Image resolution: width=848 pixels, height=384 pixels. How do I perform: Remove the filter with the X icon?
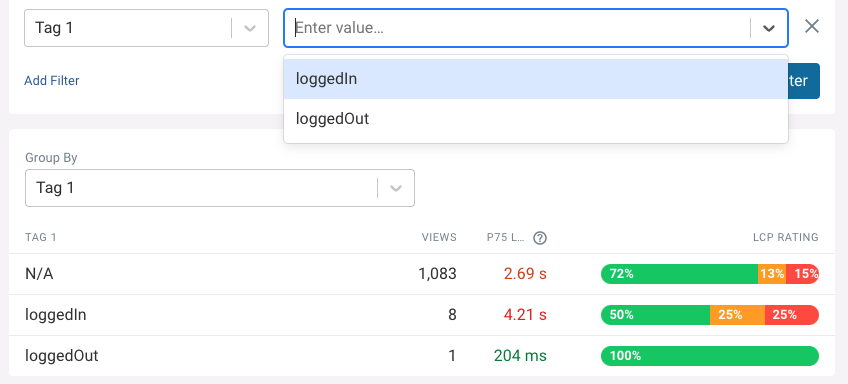pyautogui.click(x=812, y=27)
